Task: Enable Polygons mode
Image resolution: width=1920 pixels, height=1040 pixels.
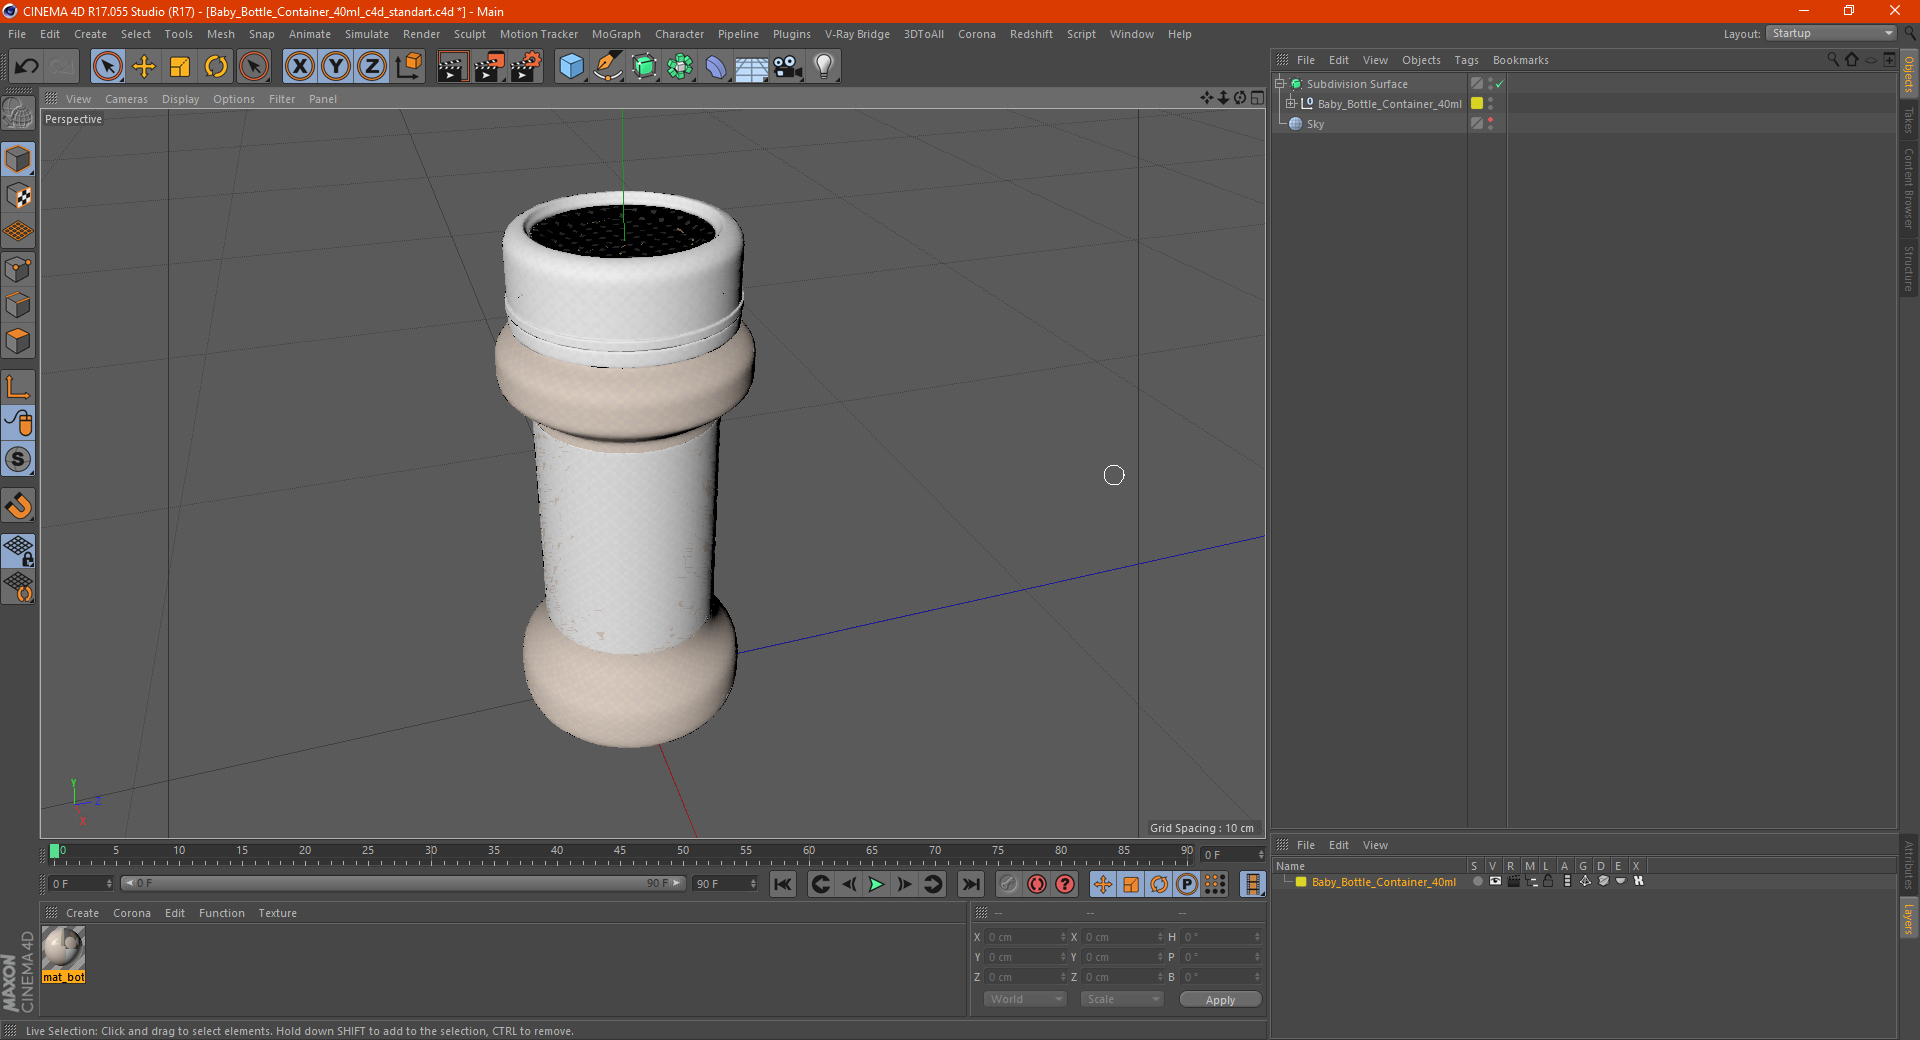Action: [19, 342]
